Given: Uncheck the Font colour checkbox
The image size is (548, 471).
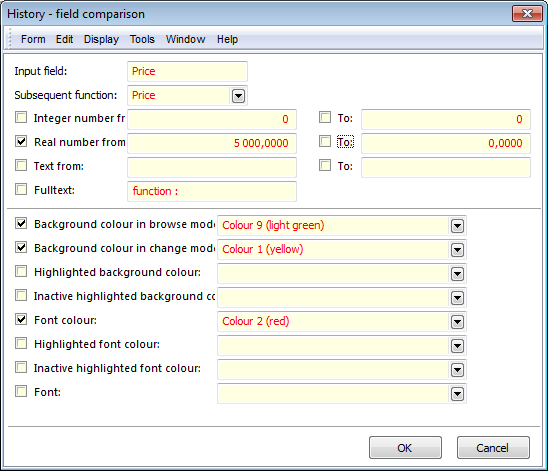Looking at the screenshot, I should click(x=21, y=319).
